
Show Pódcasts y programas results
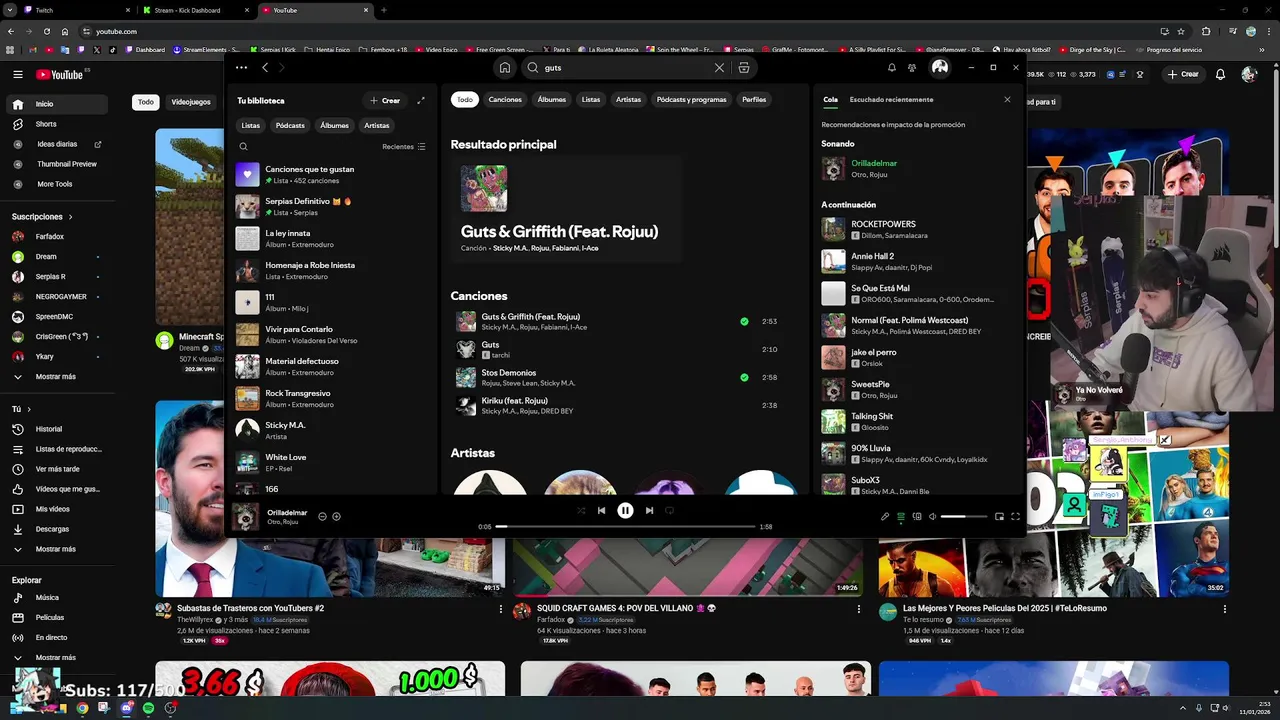point(692,100)
